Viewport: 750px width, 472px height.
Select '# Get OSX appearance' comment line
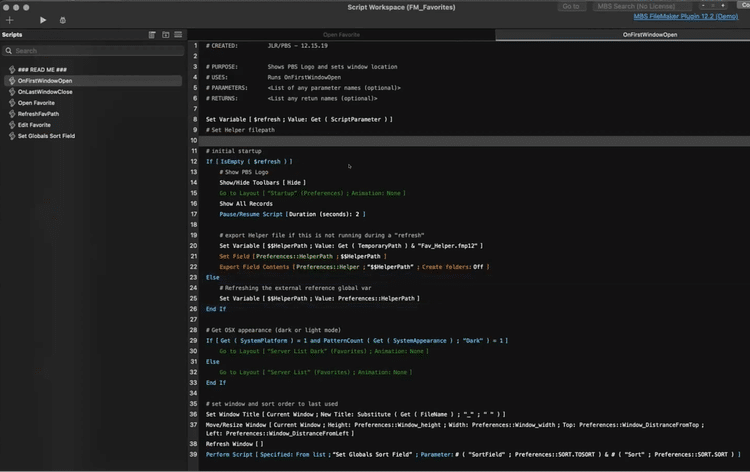[x=273, y=330]
